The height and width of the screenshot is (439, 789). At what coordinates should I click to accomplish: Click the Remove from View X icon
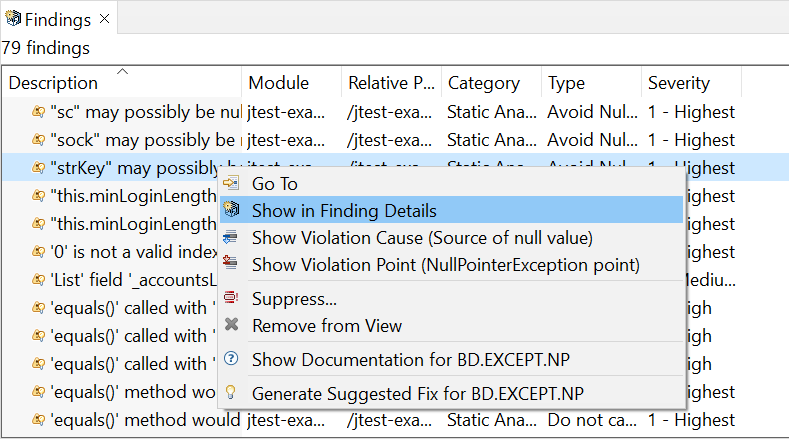(231, 325)
